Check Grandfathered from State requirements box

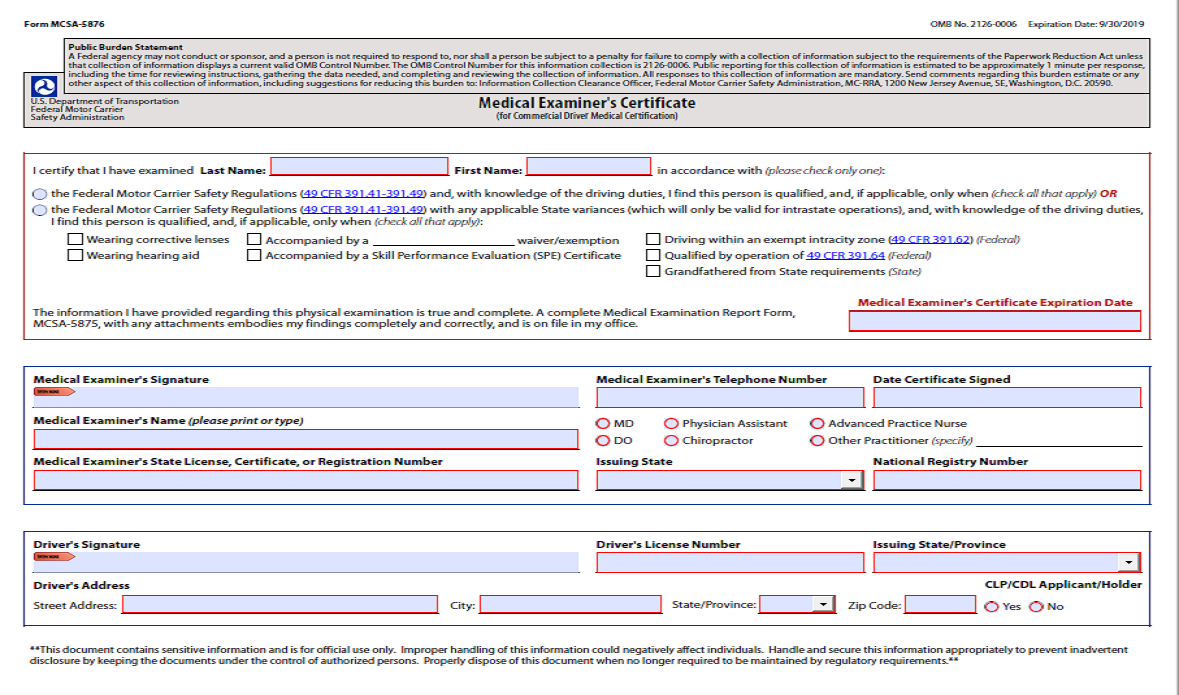pyautogui.click(x=653, y=271)
